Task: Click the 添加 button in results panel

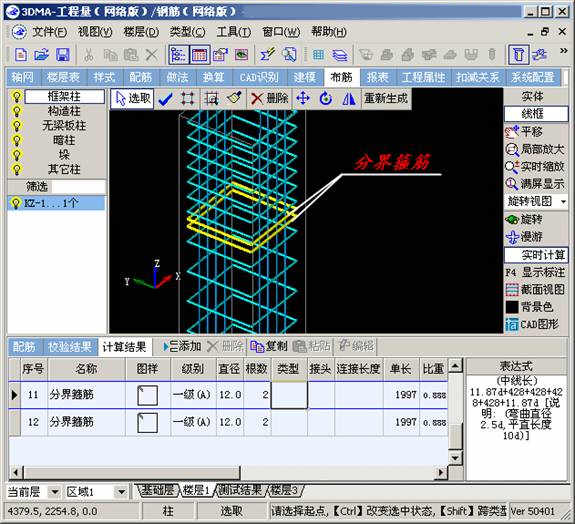Action: 182,346
